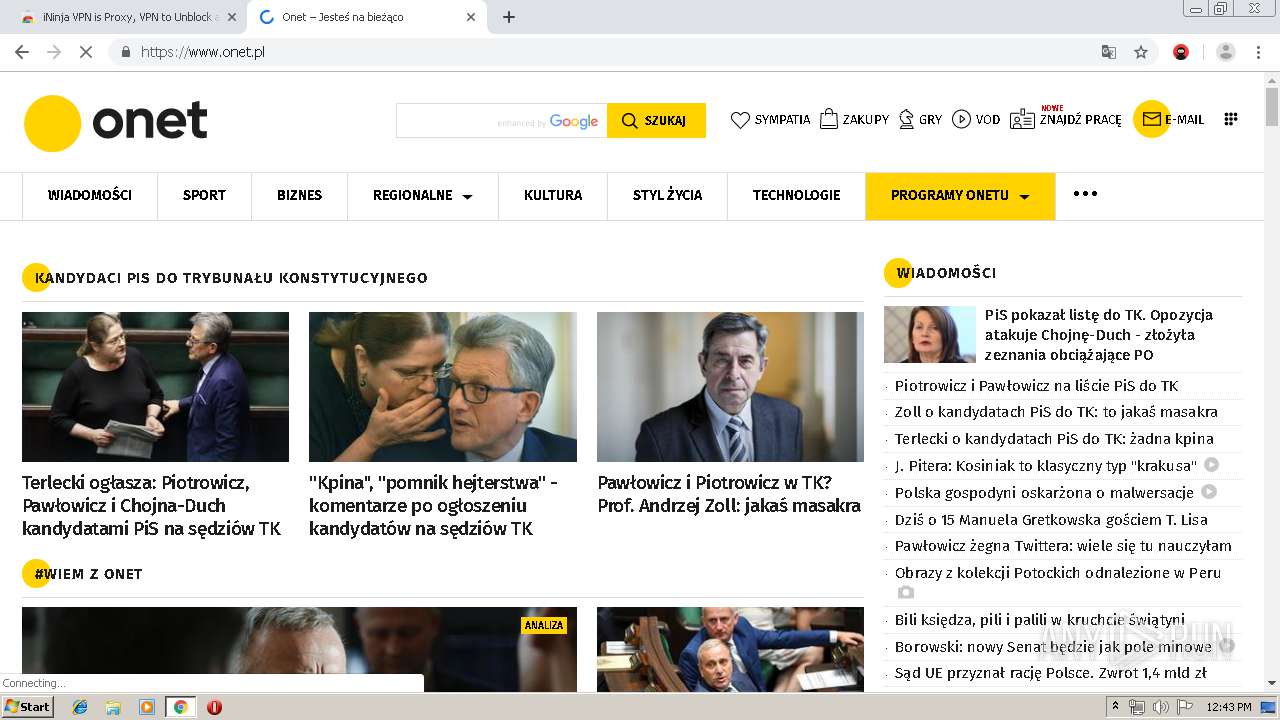
Task: Open a new browser tab
Action: pyautogui.click(x=509, y=17)
